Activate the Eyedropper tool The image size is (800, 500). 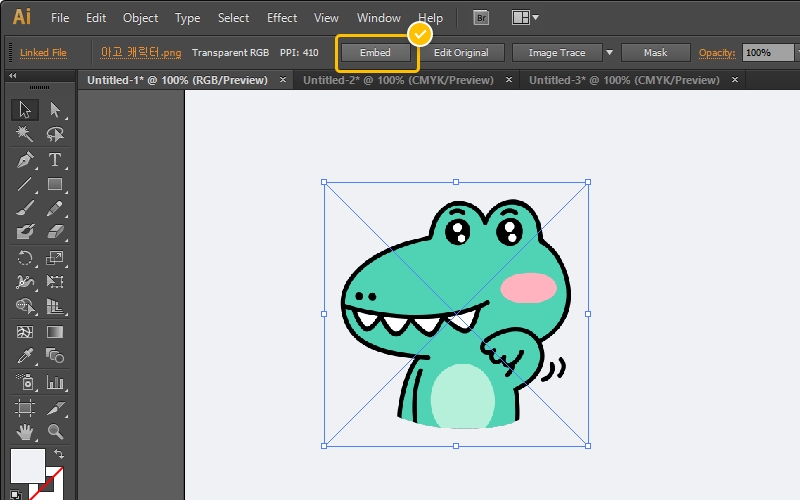click(25, 357)
